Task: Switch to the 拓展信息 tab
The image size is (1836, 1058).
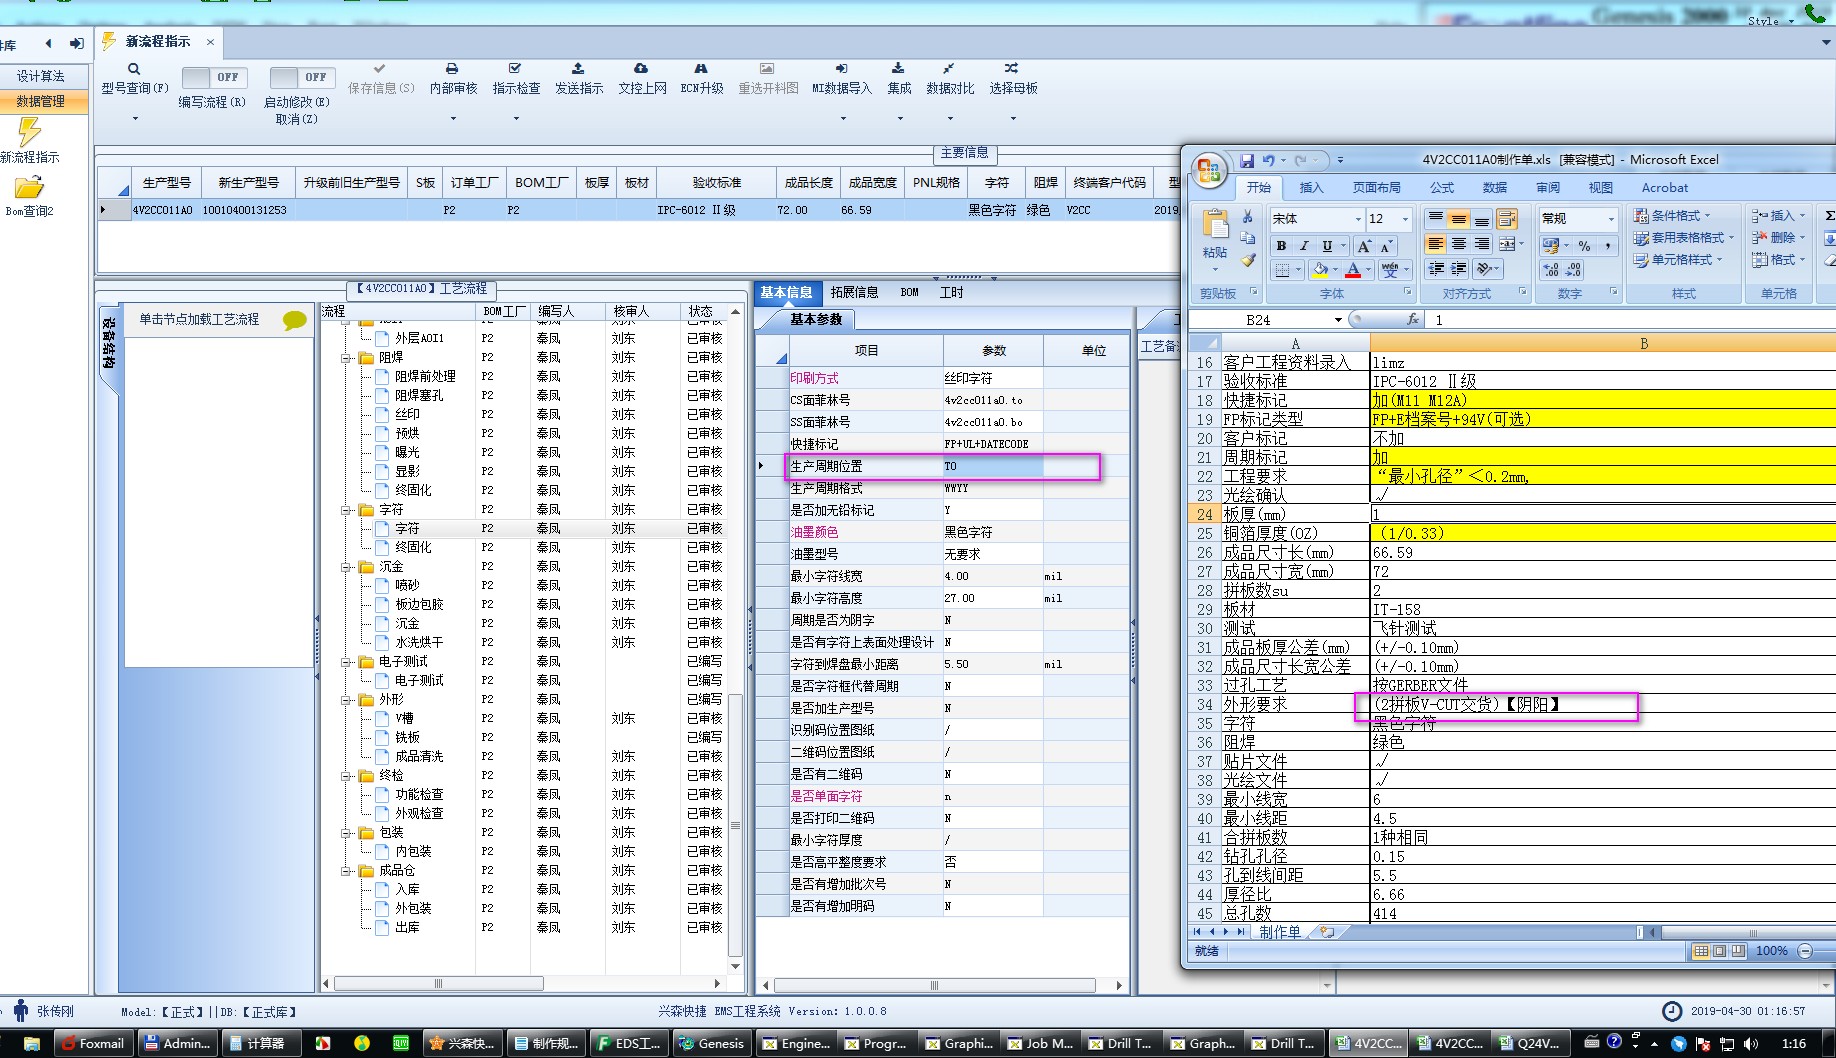Action: pos(853,292)
